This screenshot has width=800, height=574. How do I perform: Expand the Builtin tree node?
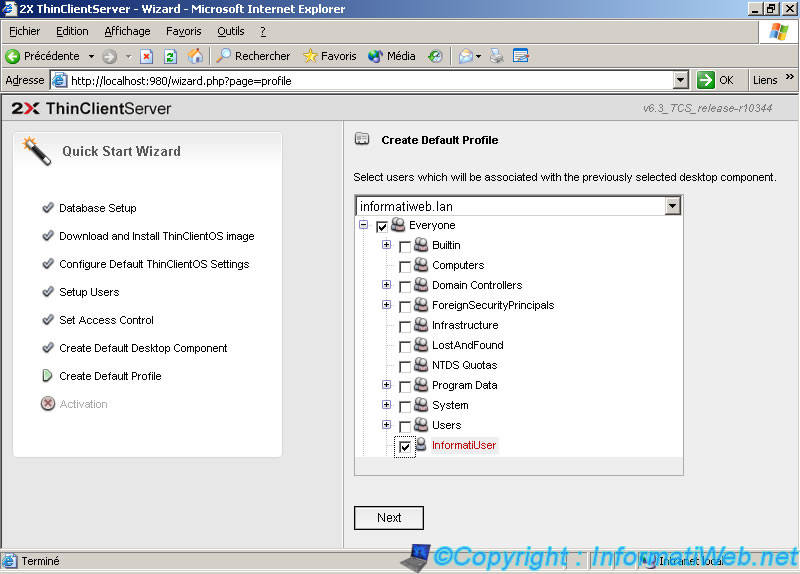pyautogui.click(x=386, y=244)
